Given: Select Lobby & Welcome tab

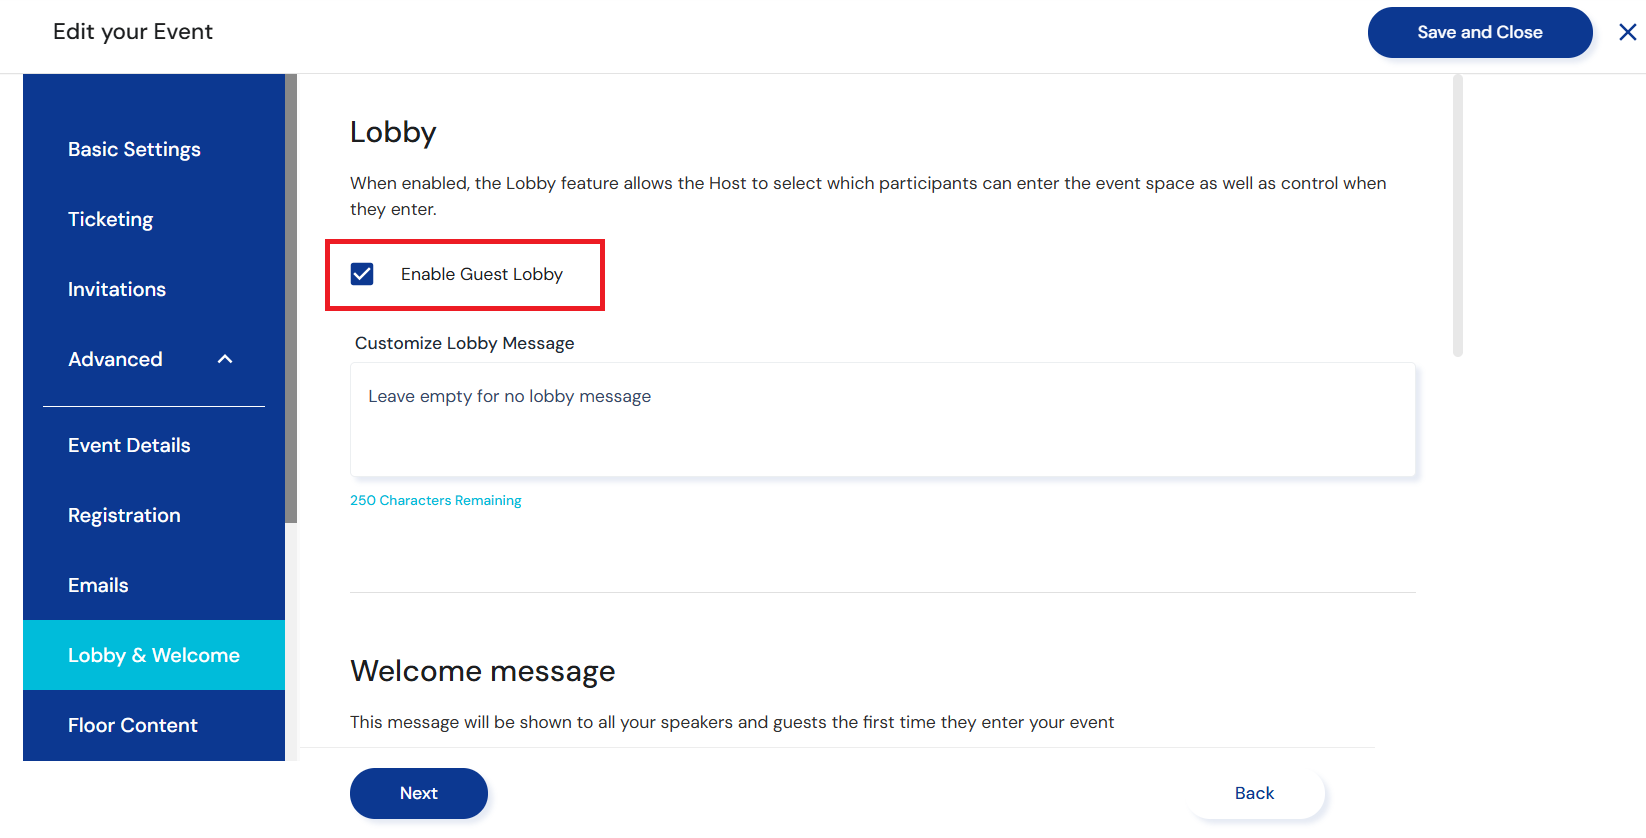Looking at the screenshot, I should [x=154, y=655].
